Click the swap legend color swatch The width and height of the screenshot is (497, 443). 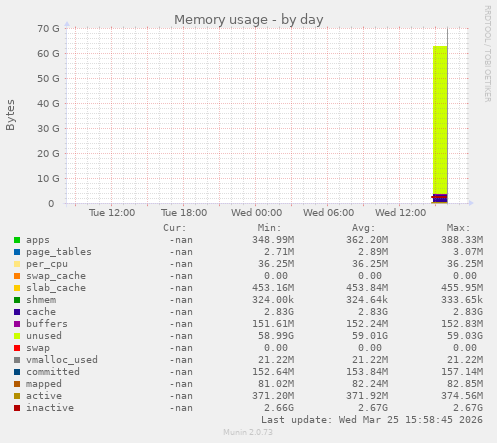coord(17,348)
